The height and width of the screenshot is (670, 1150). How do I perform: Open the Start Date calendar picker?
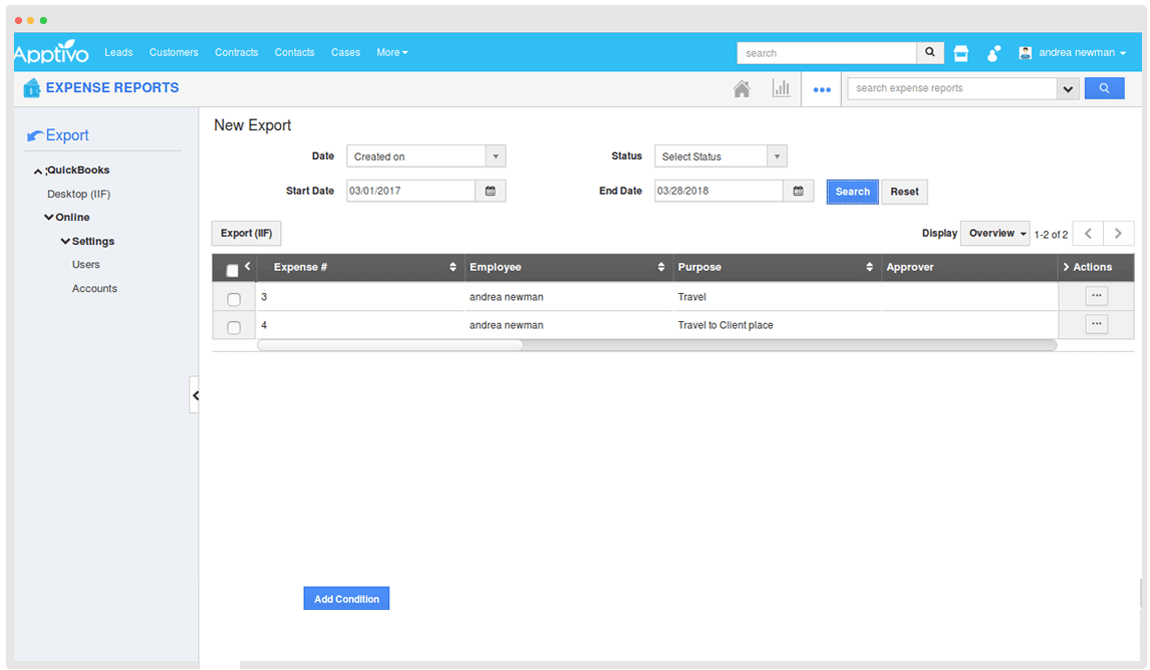point(490,191)
